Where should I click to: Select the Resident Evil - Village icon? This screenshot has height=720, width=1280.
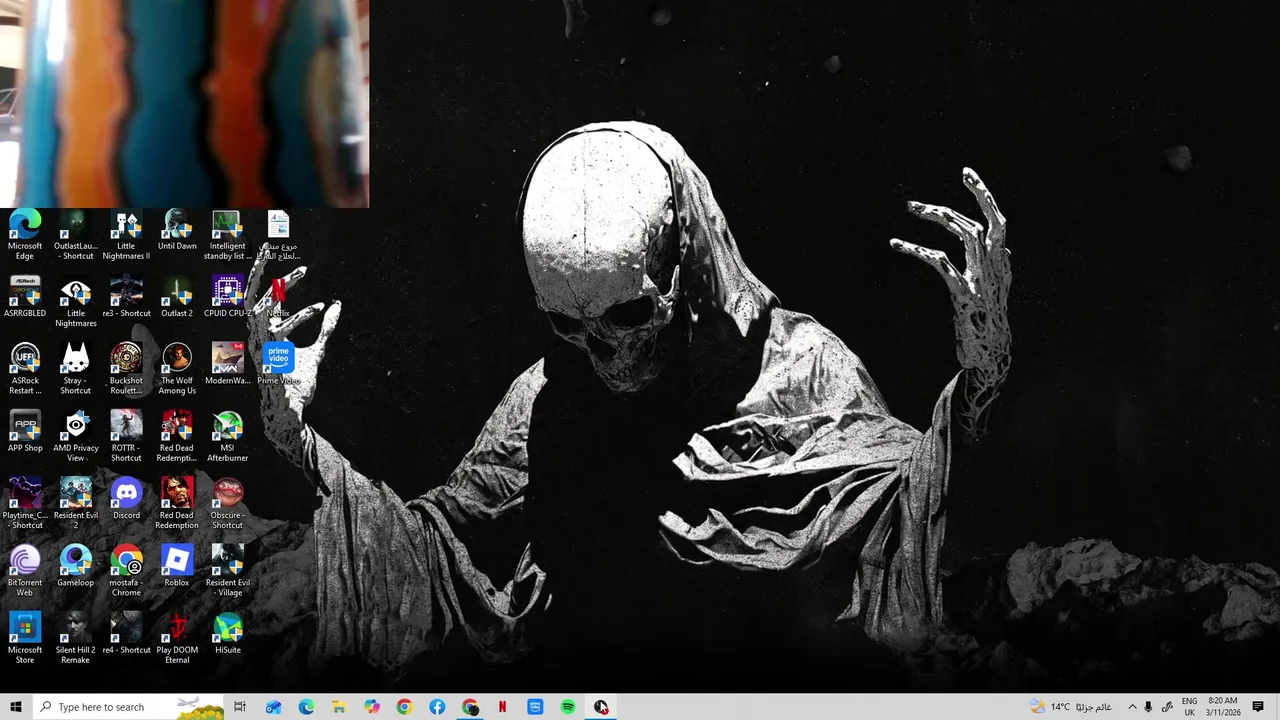pos(228,570)
